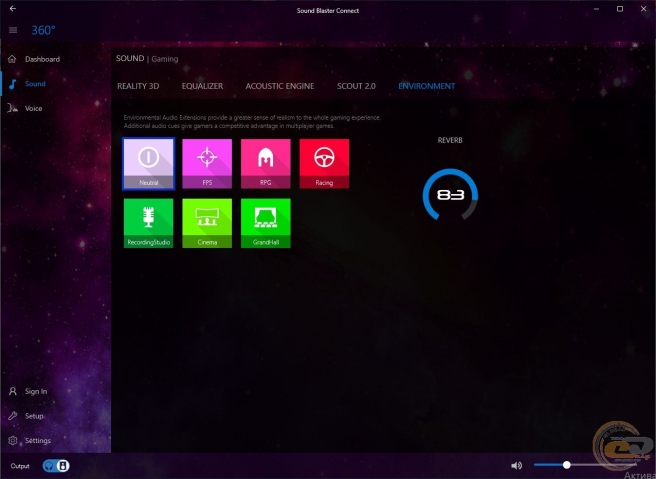Click the master volume slider handle
Viewport: 656px width, 479px height.
click(566, 465)
